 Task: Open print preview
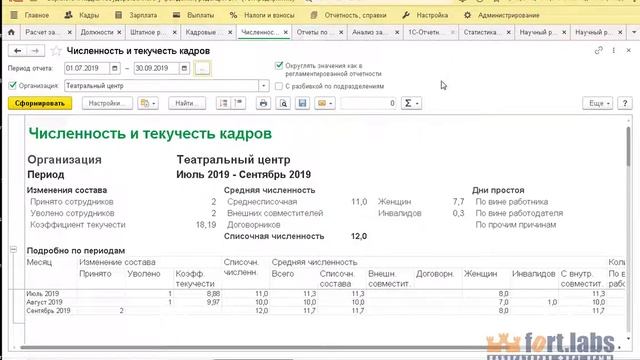pyautogui.click(x=283, y=103)
